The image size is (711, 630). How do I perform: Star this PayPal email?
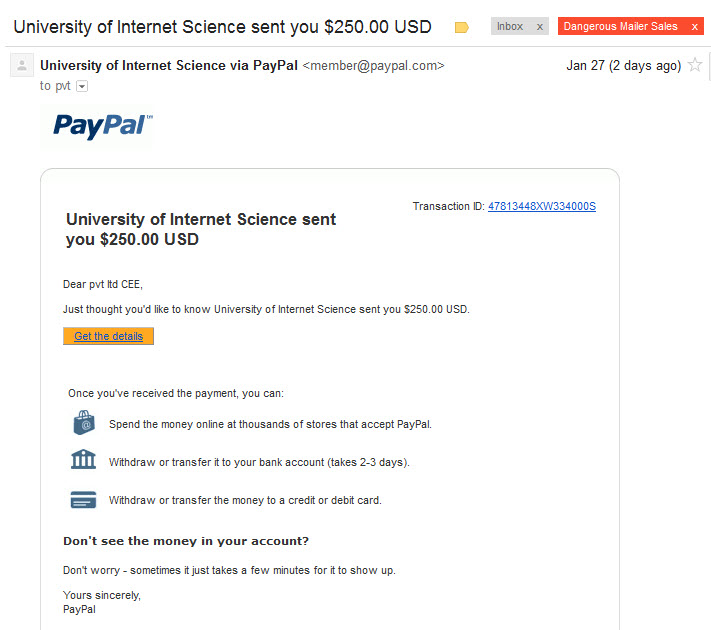pos(695,65)
